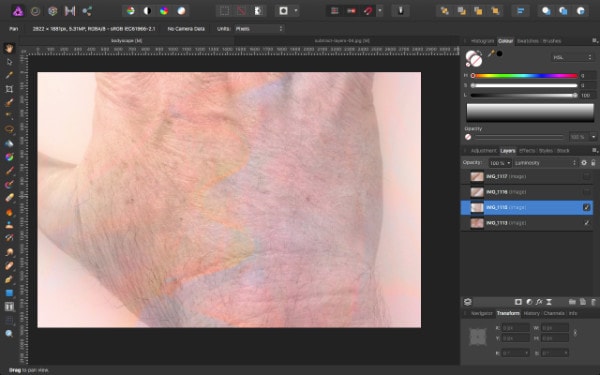600x375 pixels.
Task: Apply Auto White Balance from the toolbar
Action: coord(181,11)
